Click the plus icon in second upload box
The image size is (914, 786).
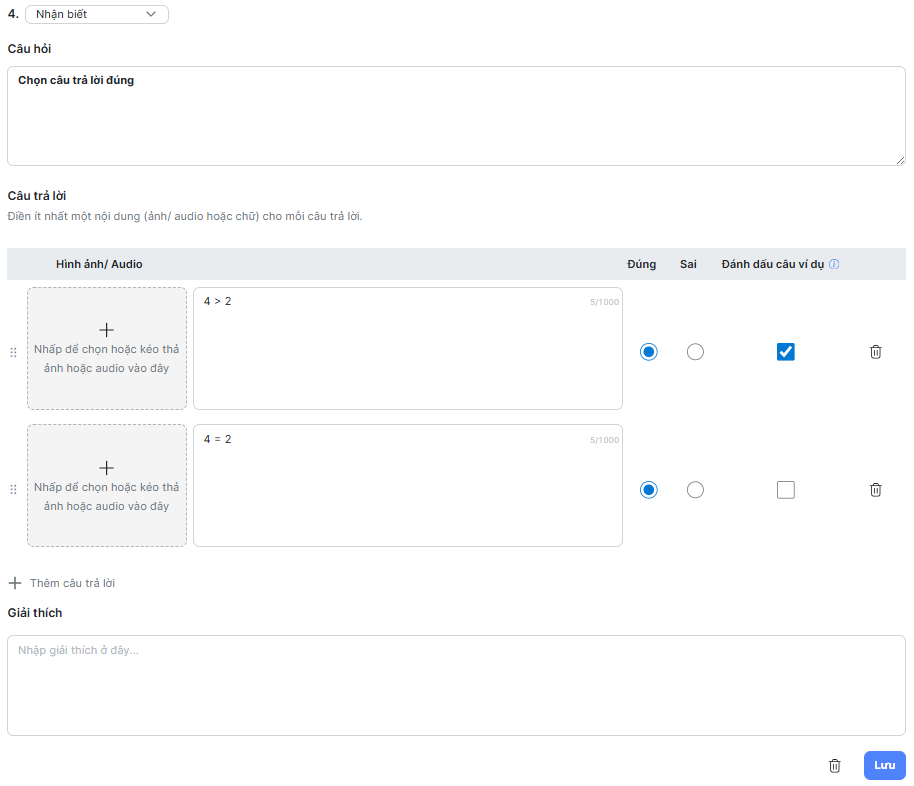pyautogui.click(x=107, y=468)
